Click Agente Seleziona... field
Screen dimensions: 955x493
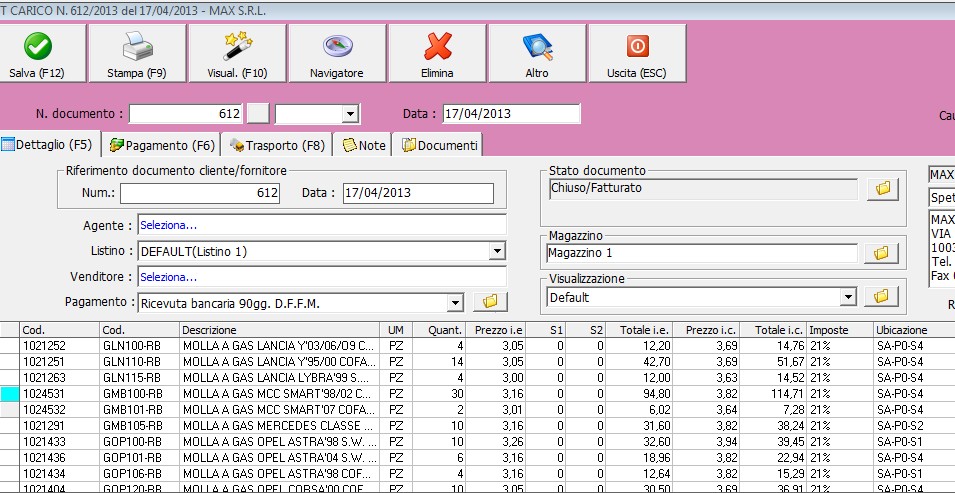[322, 225]
